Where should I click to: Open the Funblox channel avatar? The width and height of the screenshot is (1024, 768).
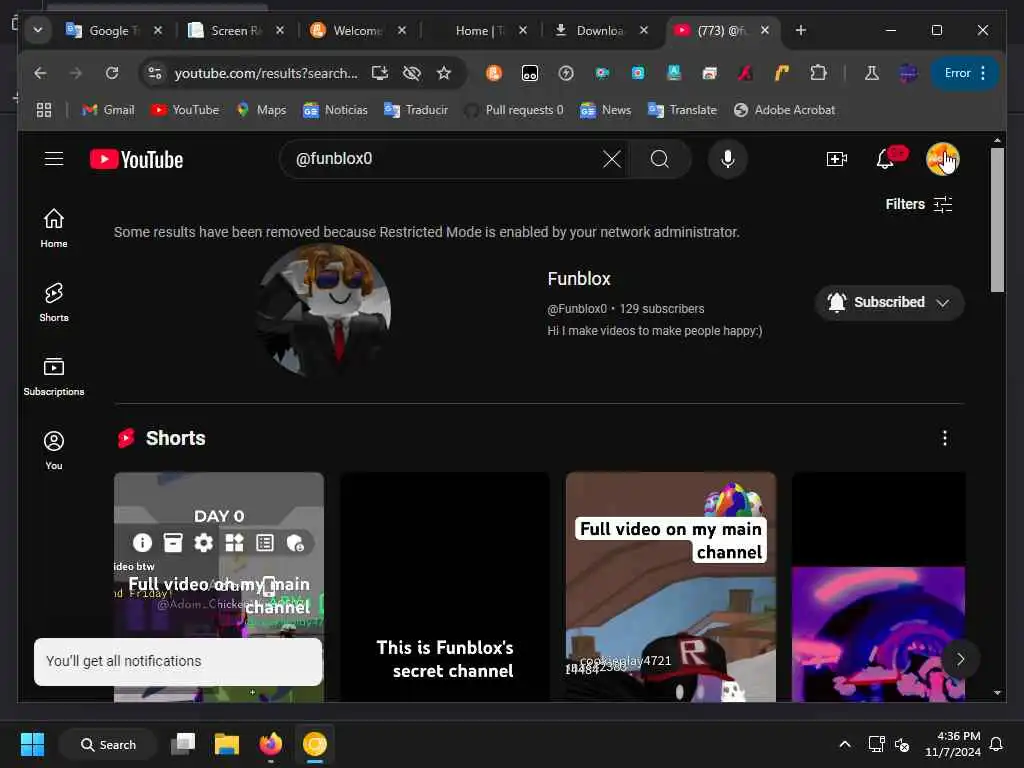[325, 310]
